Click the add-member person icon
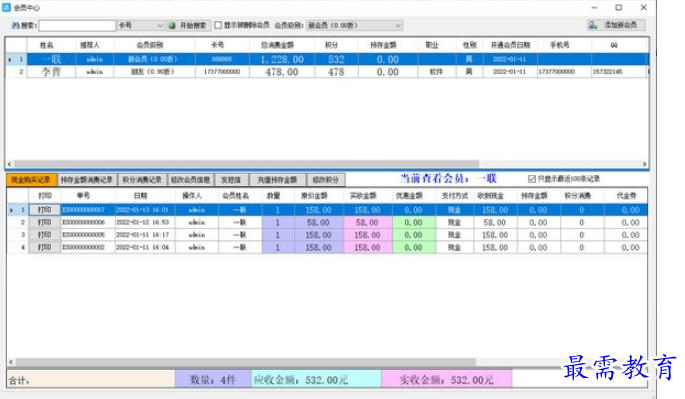Viewport: 685px width, 399px height. tap(593, 25)
